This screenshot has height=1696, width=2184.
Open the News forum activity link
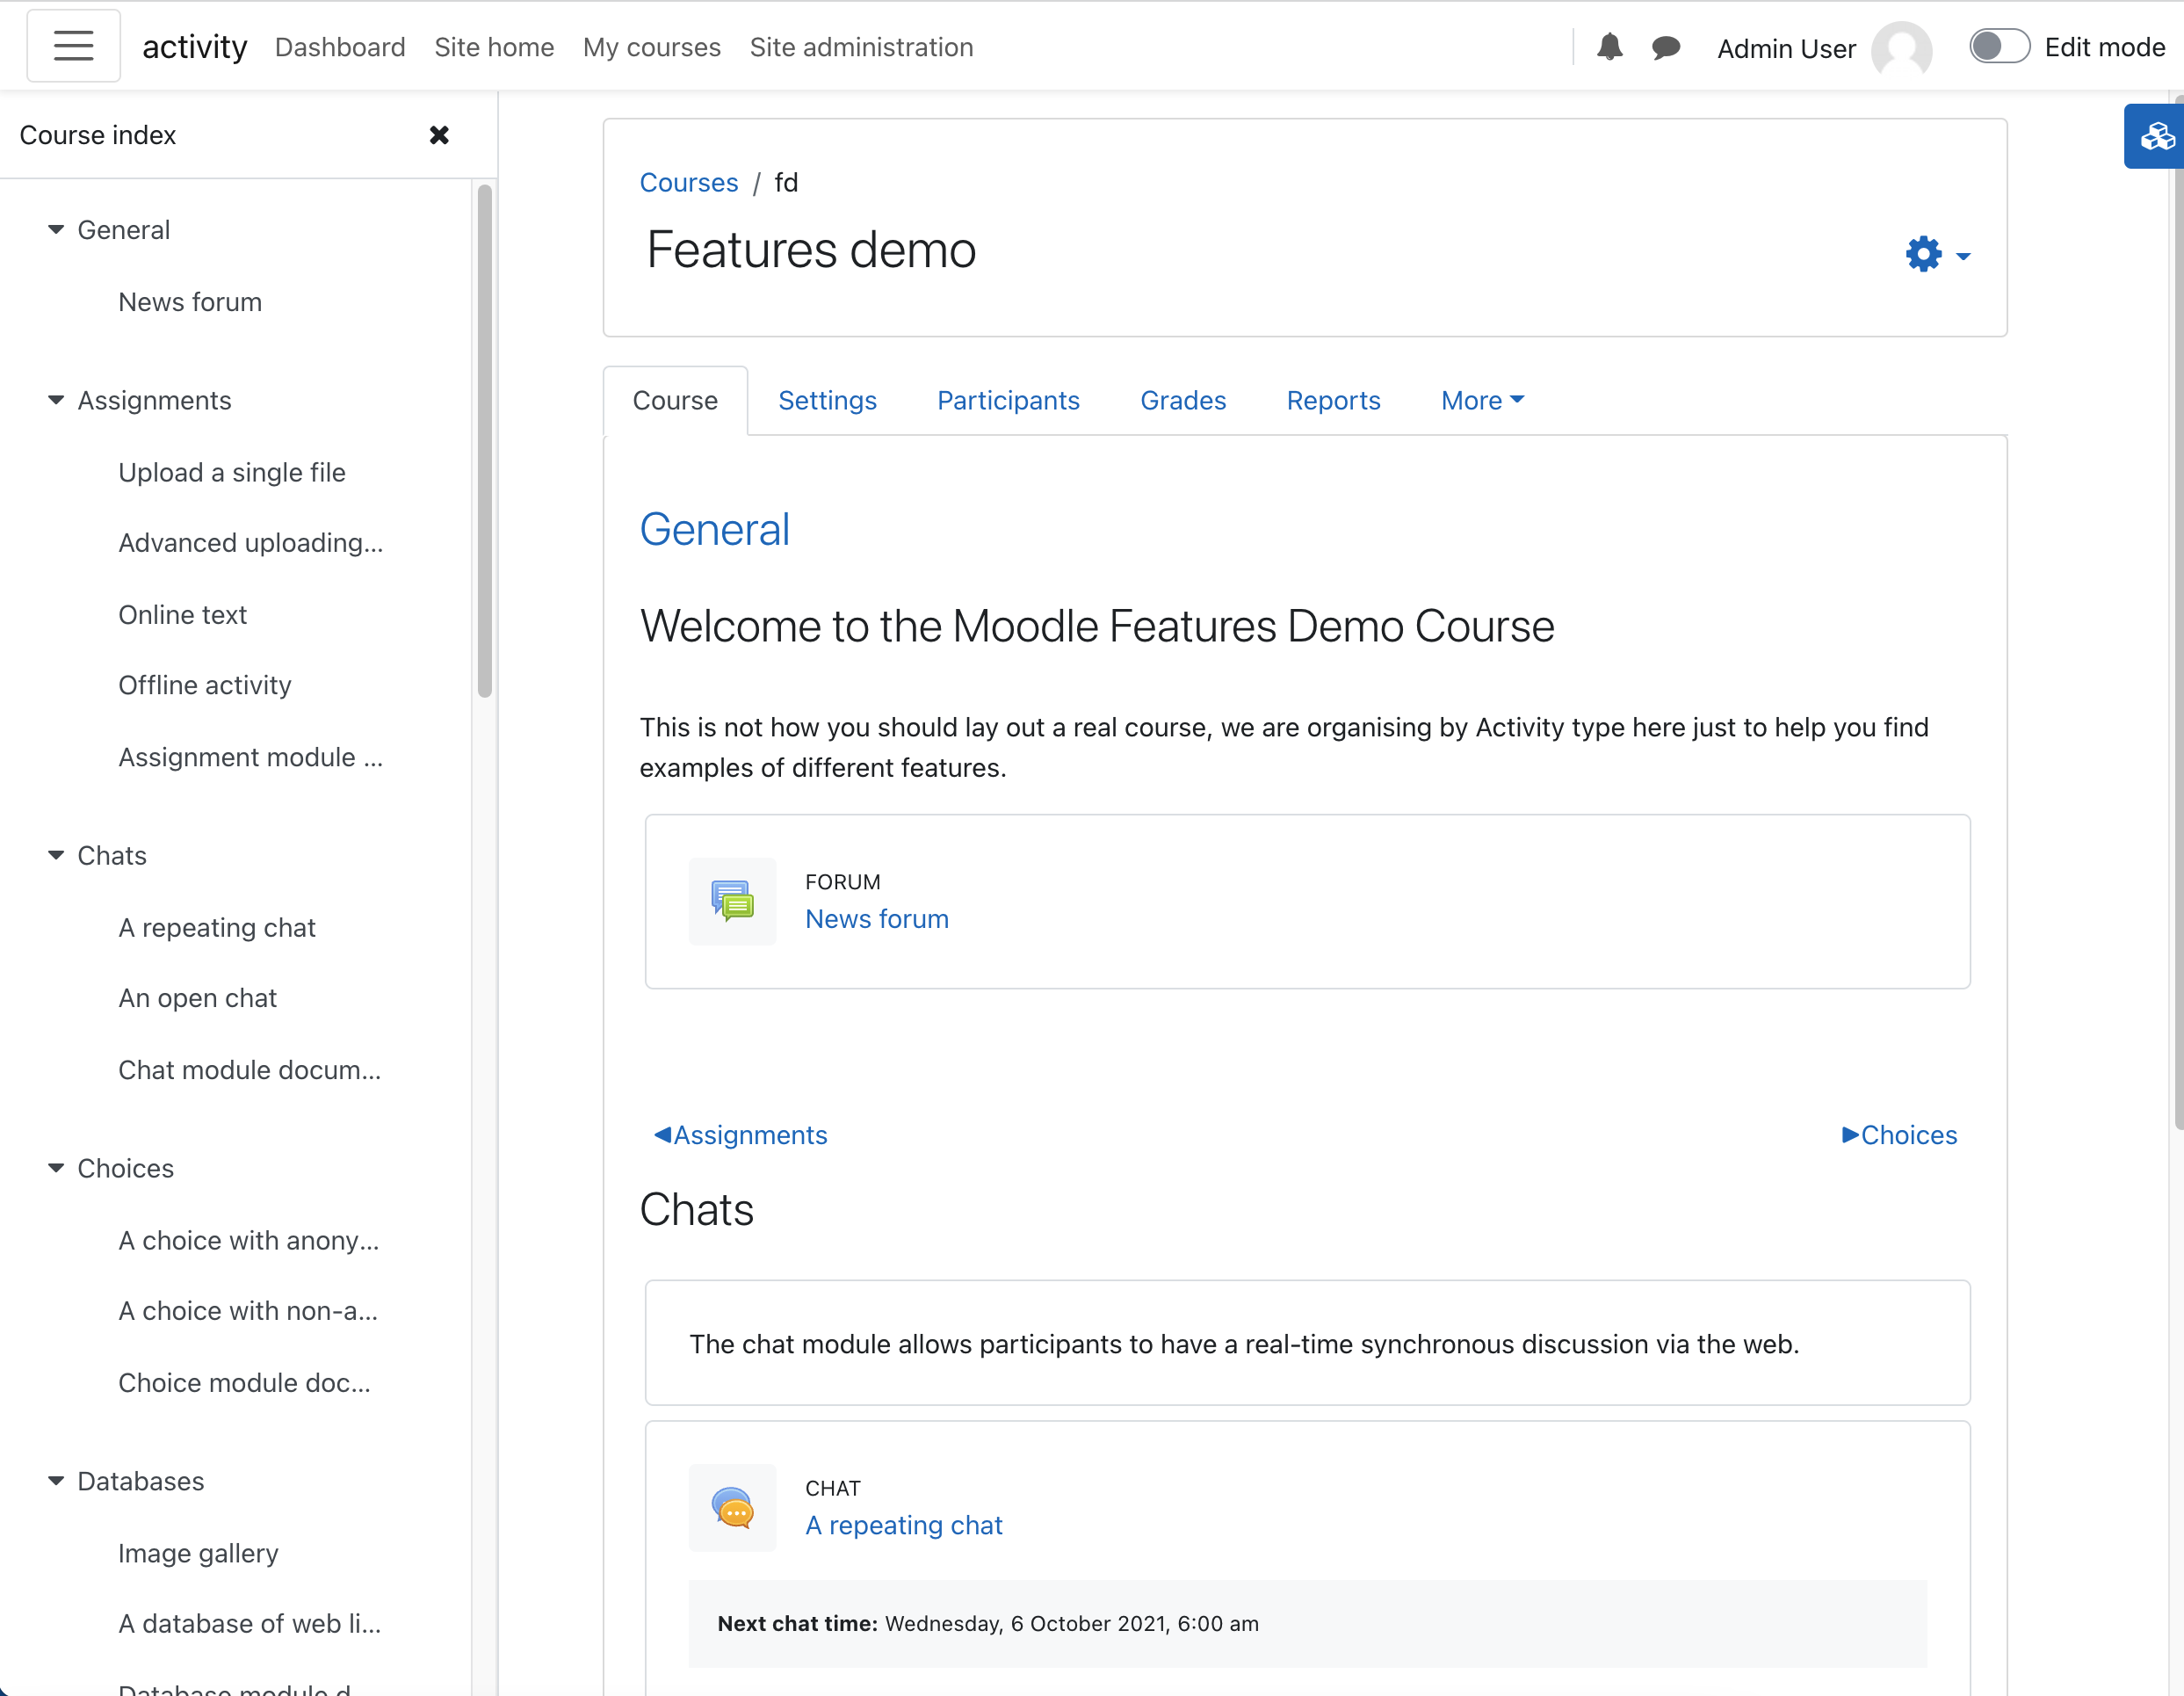[x=877, y=919]
